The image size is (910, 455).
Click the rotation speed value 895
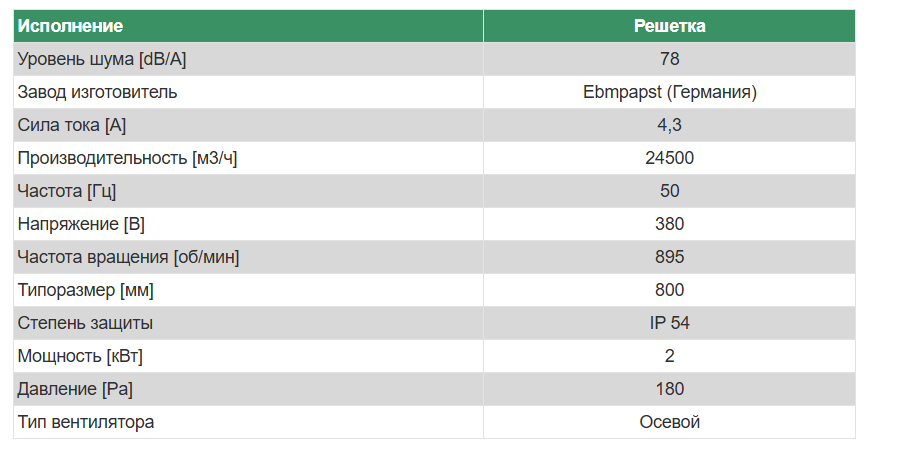(x=669, y=257)
